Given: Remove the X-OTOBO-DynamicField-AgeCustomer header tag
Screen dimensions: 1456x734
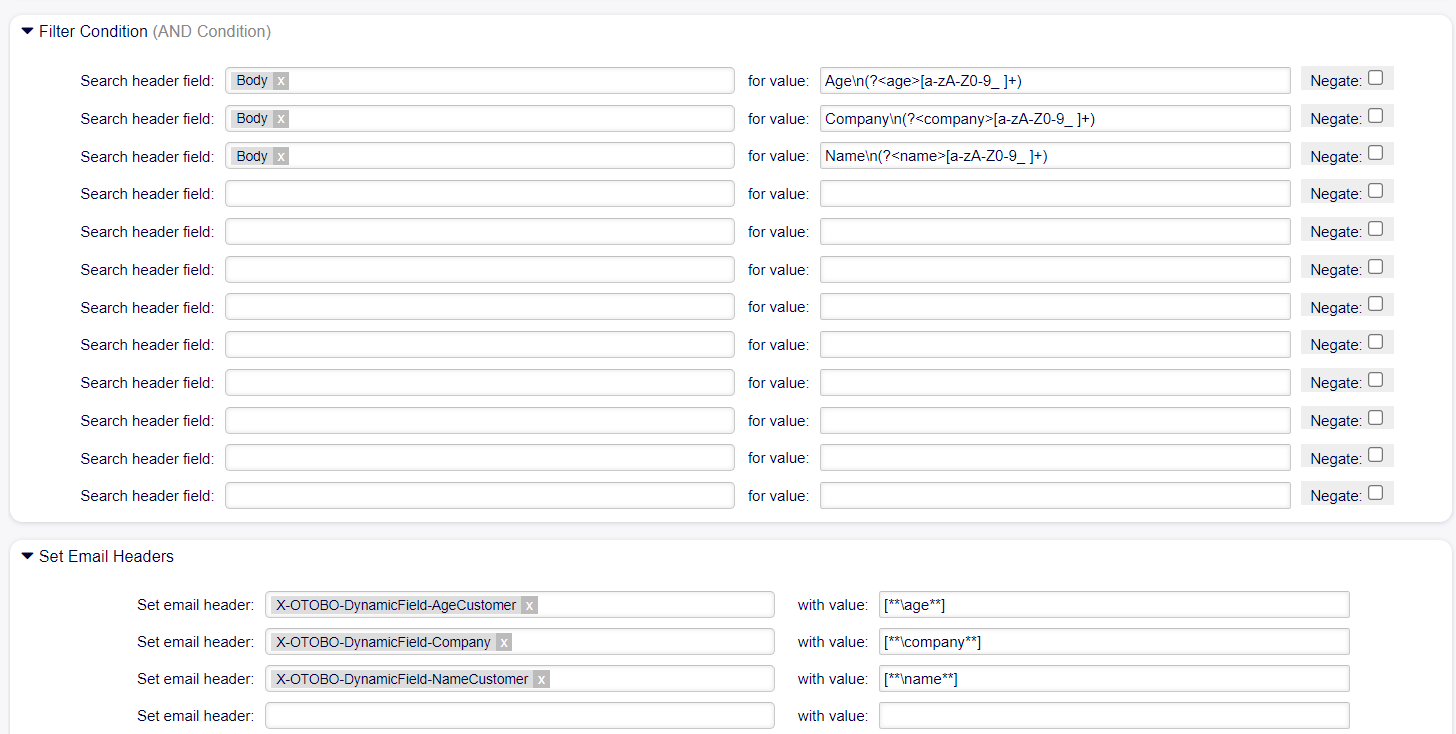Looking at the screenshot, I should pos(529,605).
